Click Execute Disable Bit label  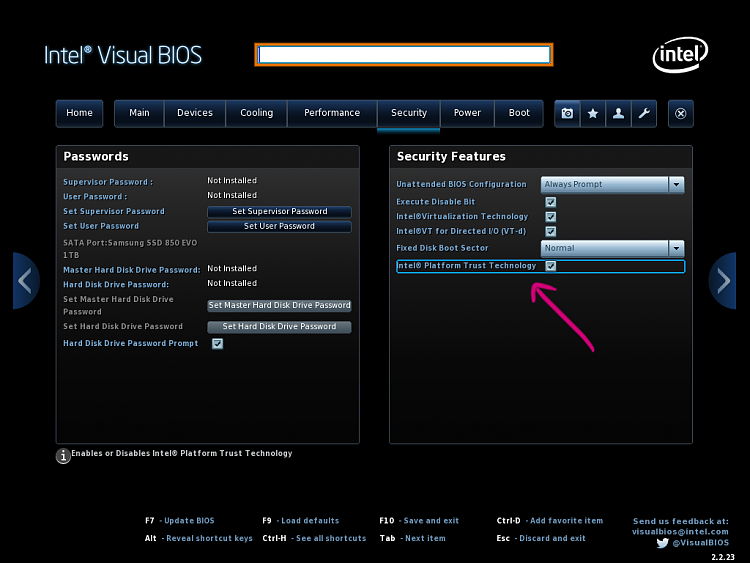[x=436, y=202]
